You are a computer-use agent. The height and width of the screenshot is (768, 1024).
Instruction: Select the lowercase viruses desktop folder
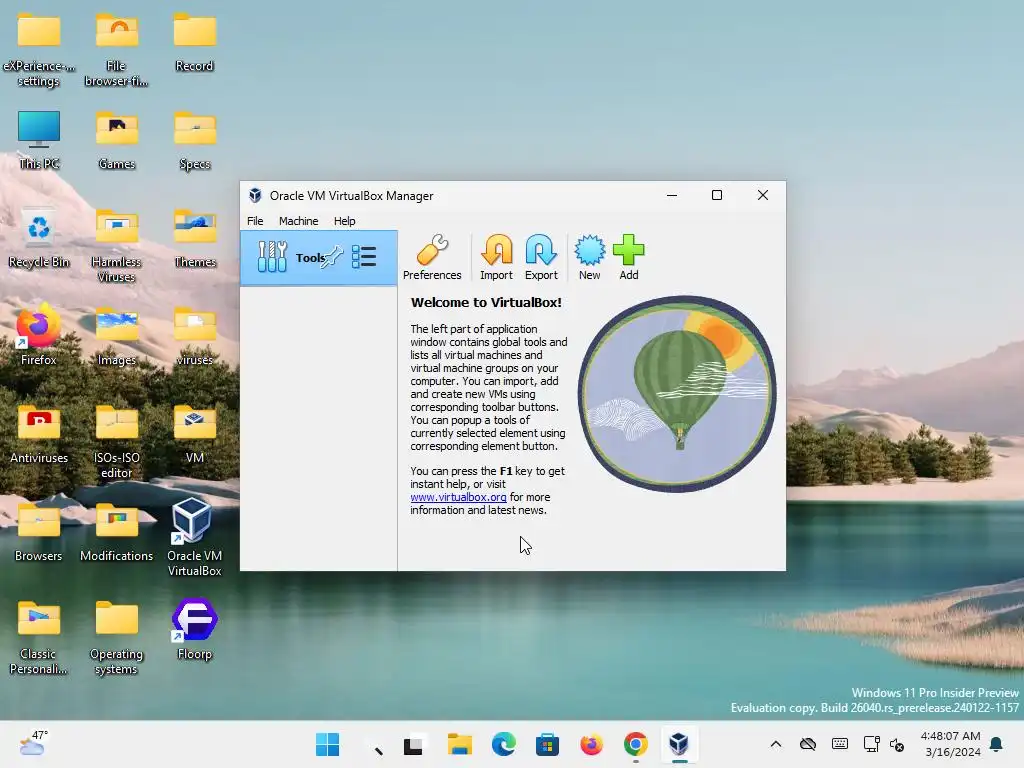pyautogui.click(x=195, y=337)
